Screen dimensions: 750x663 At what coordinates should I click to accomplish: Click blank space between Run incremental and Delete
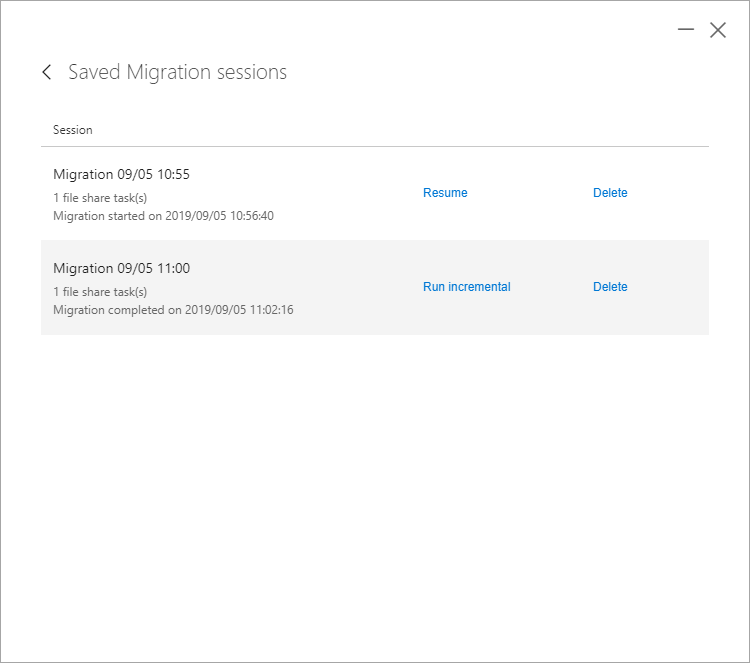[551, 287]
